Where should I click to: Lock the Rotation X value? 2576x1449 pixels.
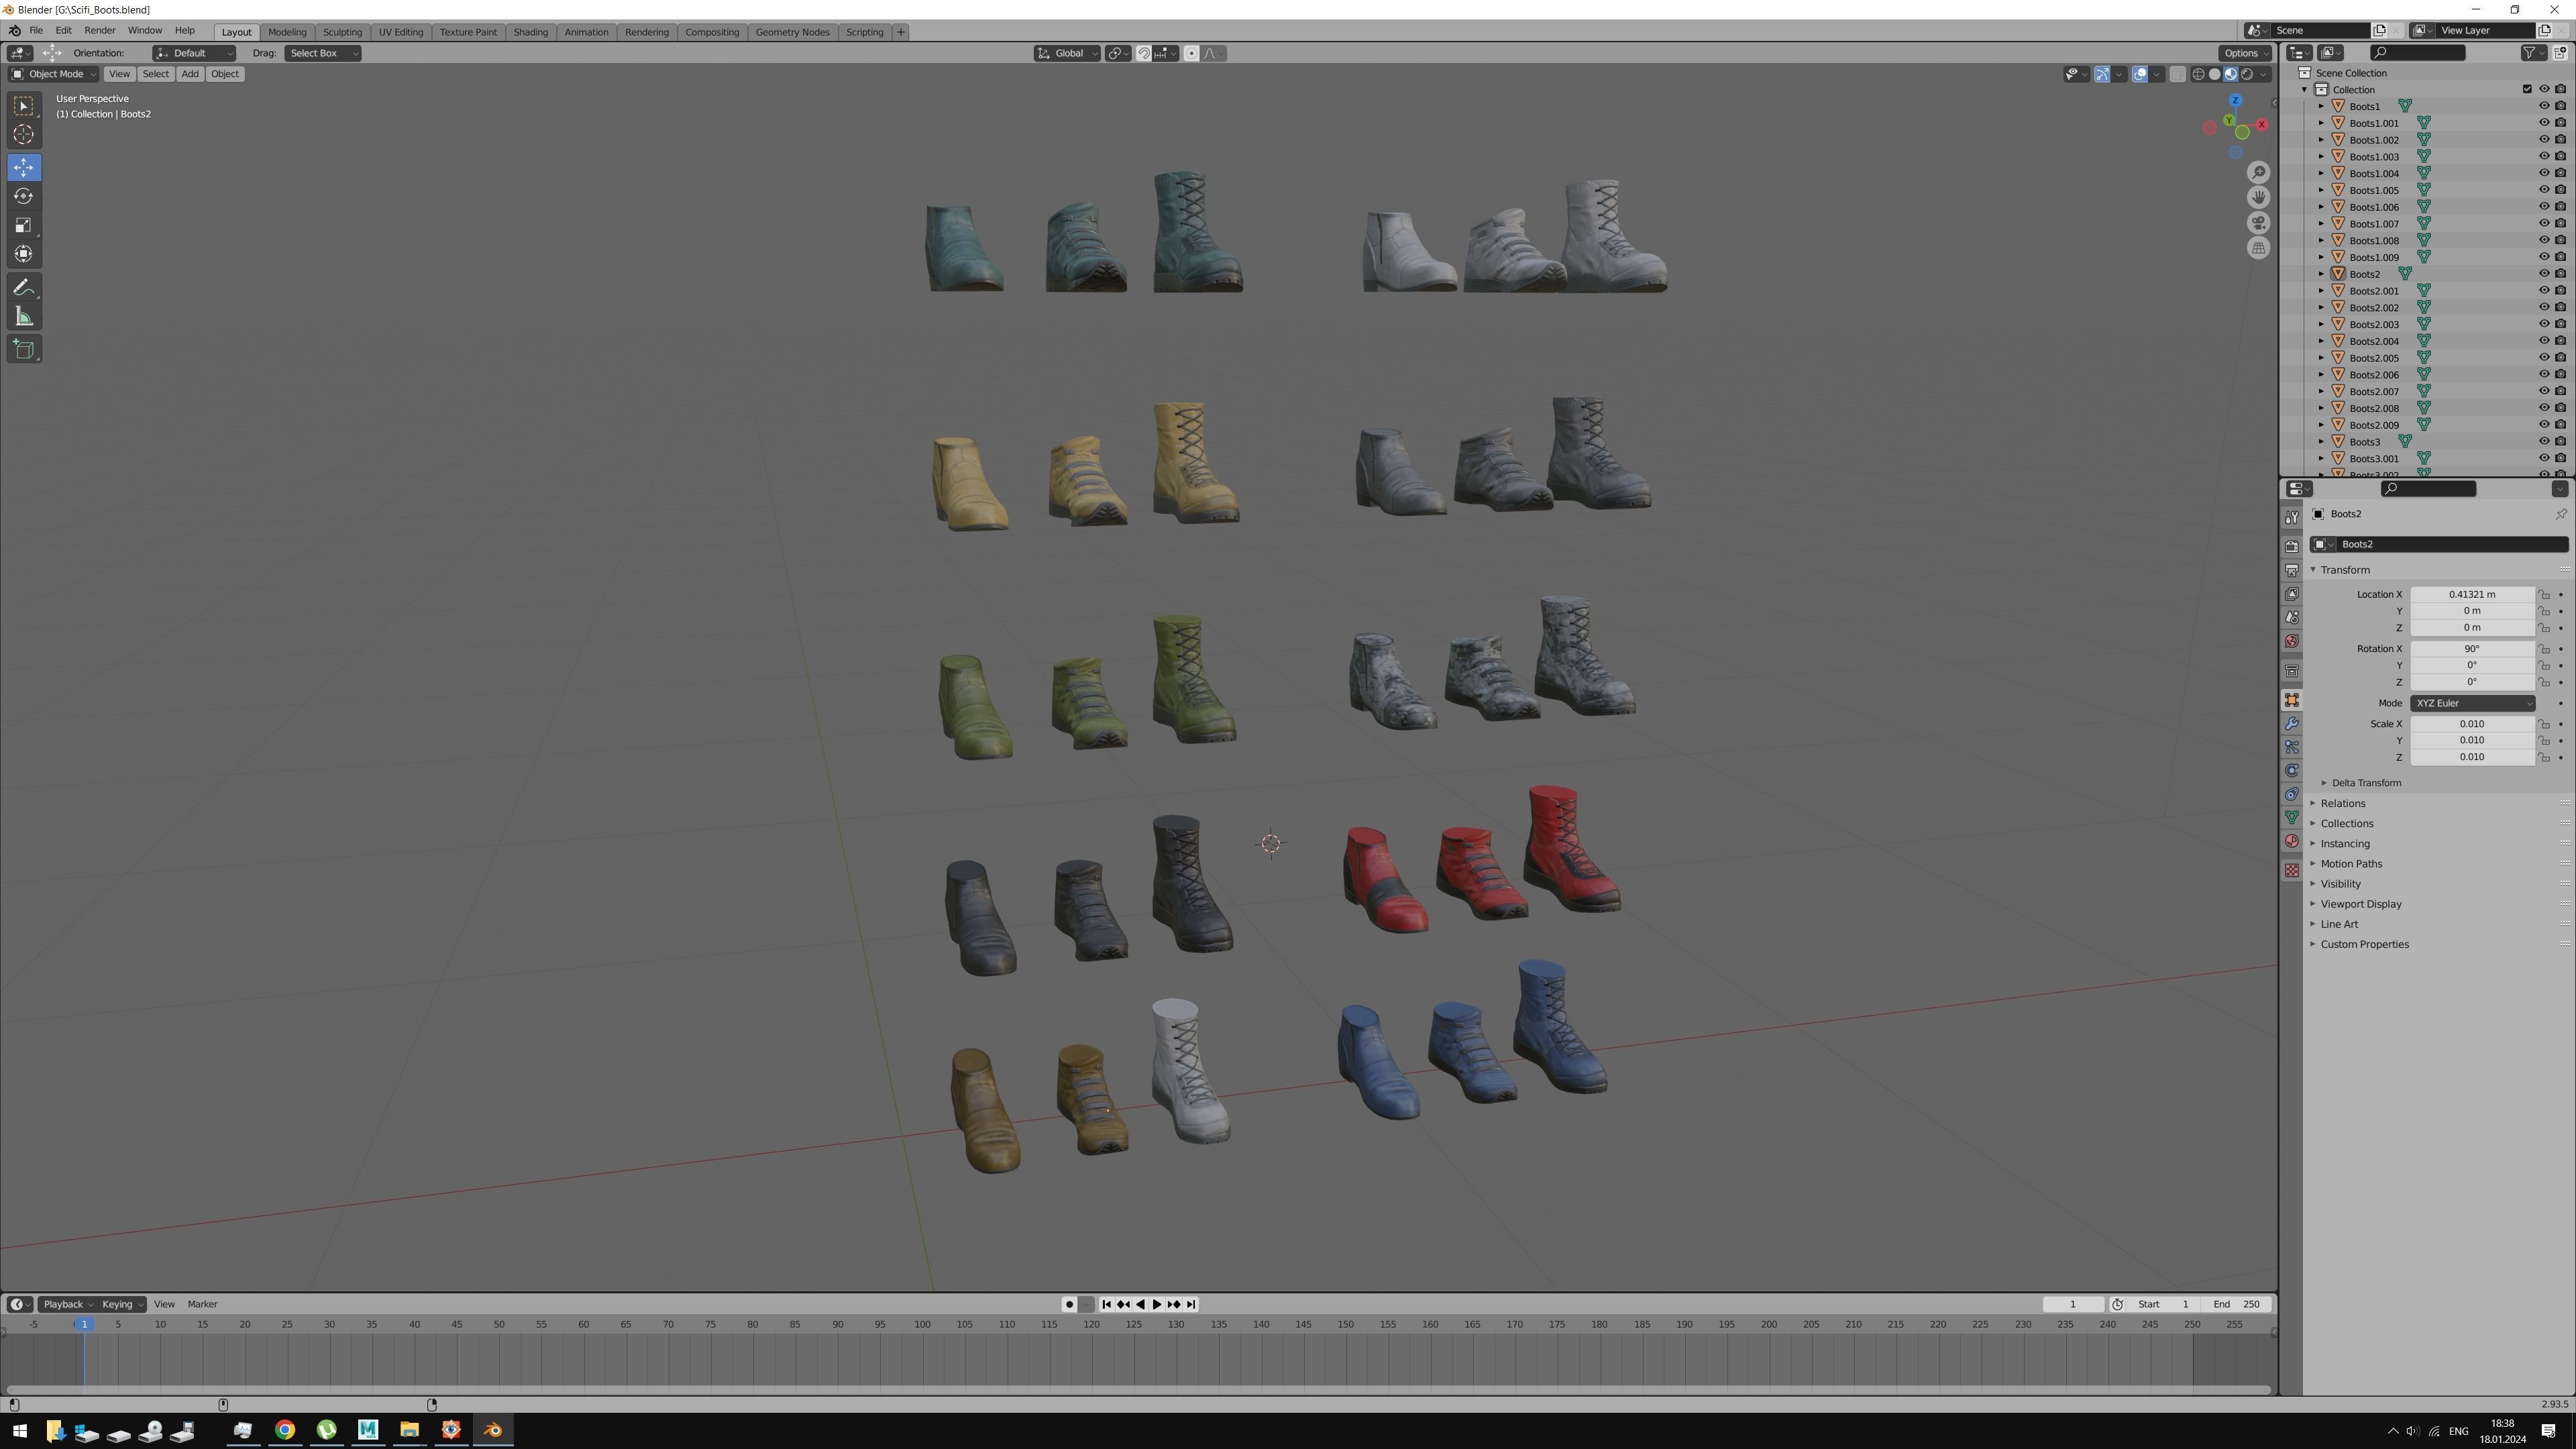pyautogui.click(x=2544, y=649)
